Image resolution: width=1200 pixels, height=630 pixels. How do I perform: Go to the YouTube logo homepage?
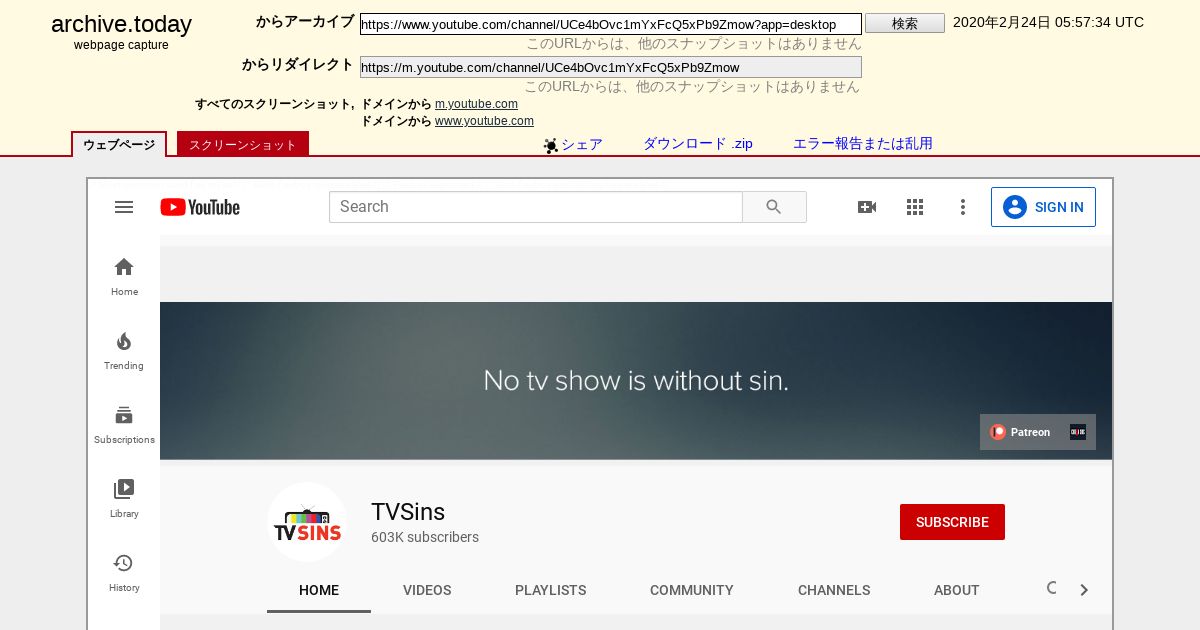coord(200,207)
